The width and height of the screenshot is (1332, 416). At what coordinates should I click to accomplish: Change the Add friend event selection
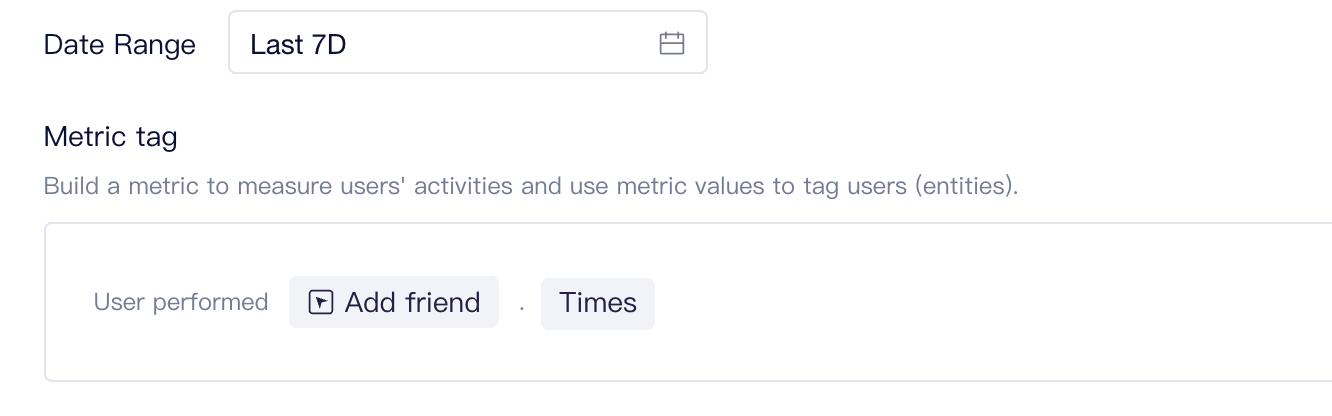click(394, 302)
